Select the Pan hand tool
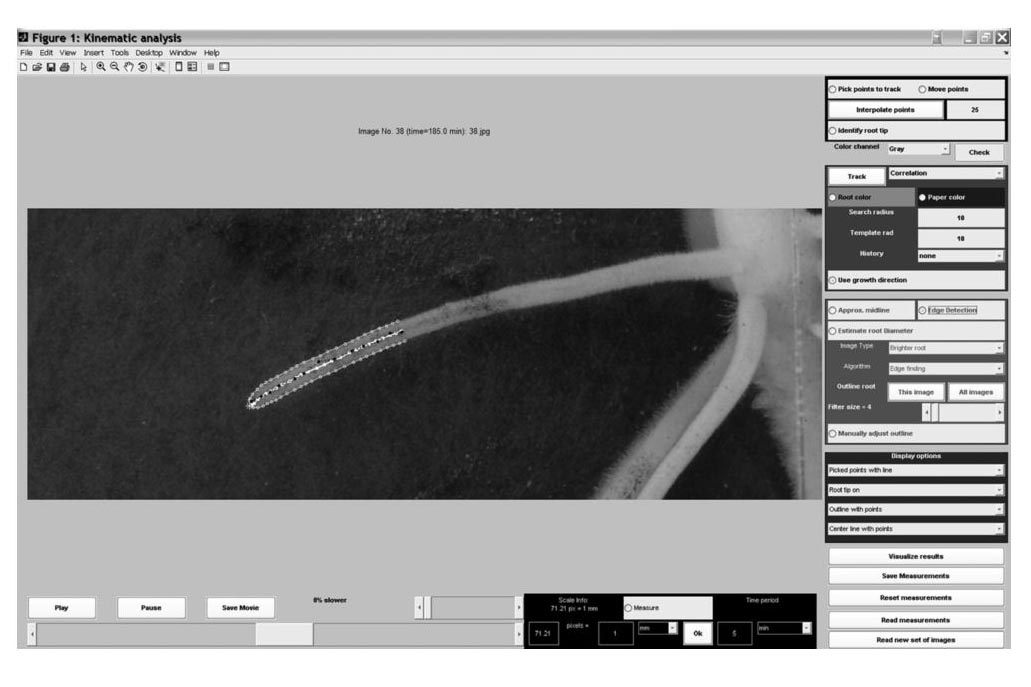This screenshot has height=687, width=1031. [129, 67]
